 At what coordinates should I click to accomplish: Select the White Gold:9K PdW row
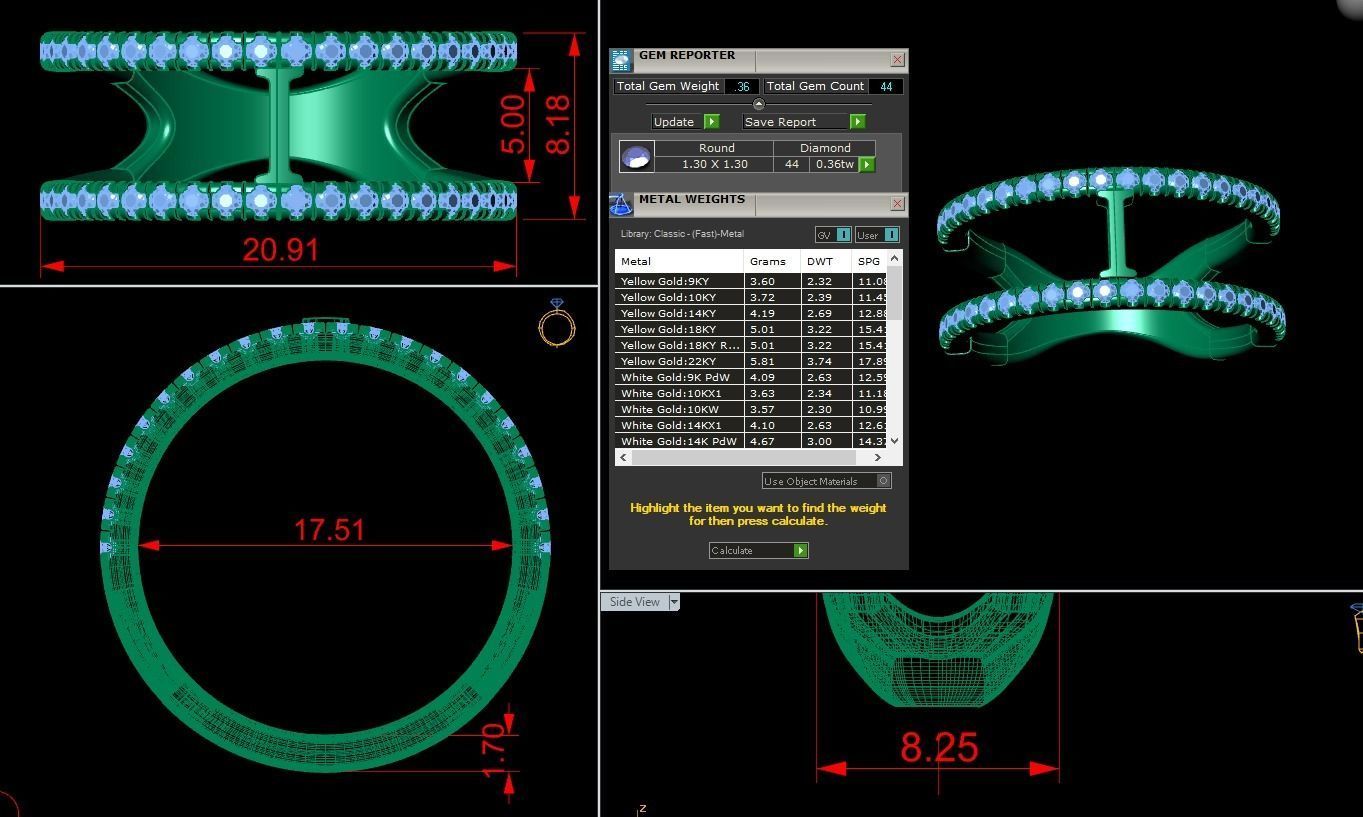click(750, 378)
